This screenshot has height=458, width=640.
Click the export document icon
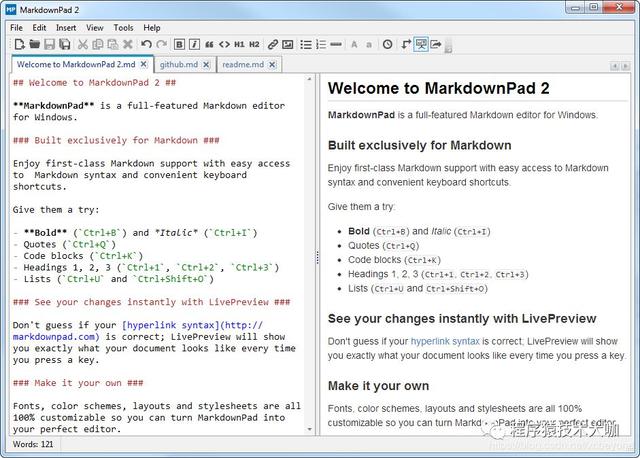(436, 44)
